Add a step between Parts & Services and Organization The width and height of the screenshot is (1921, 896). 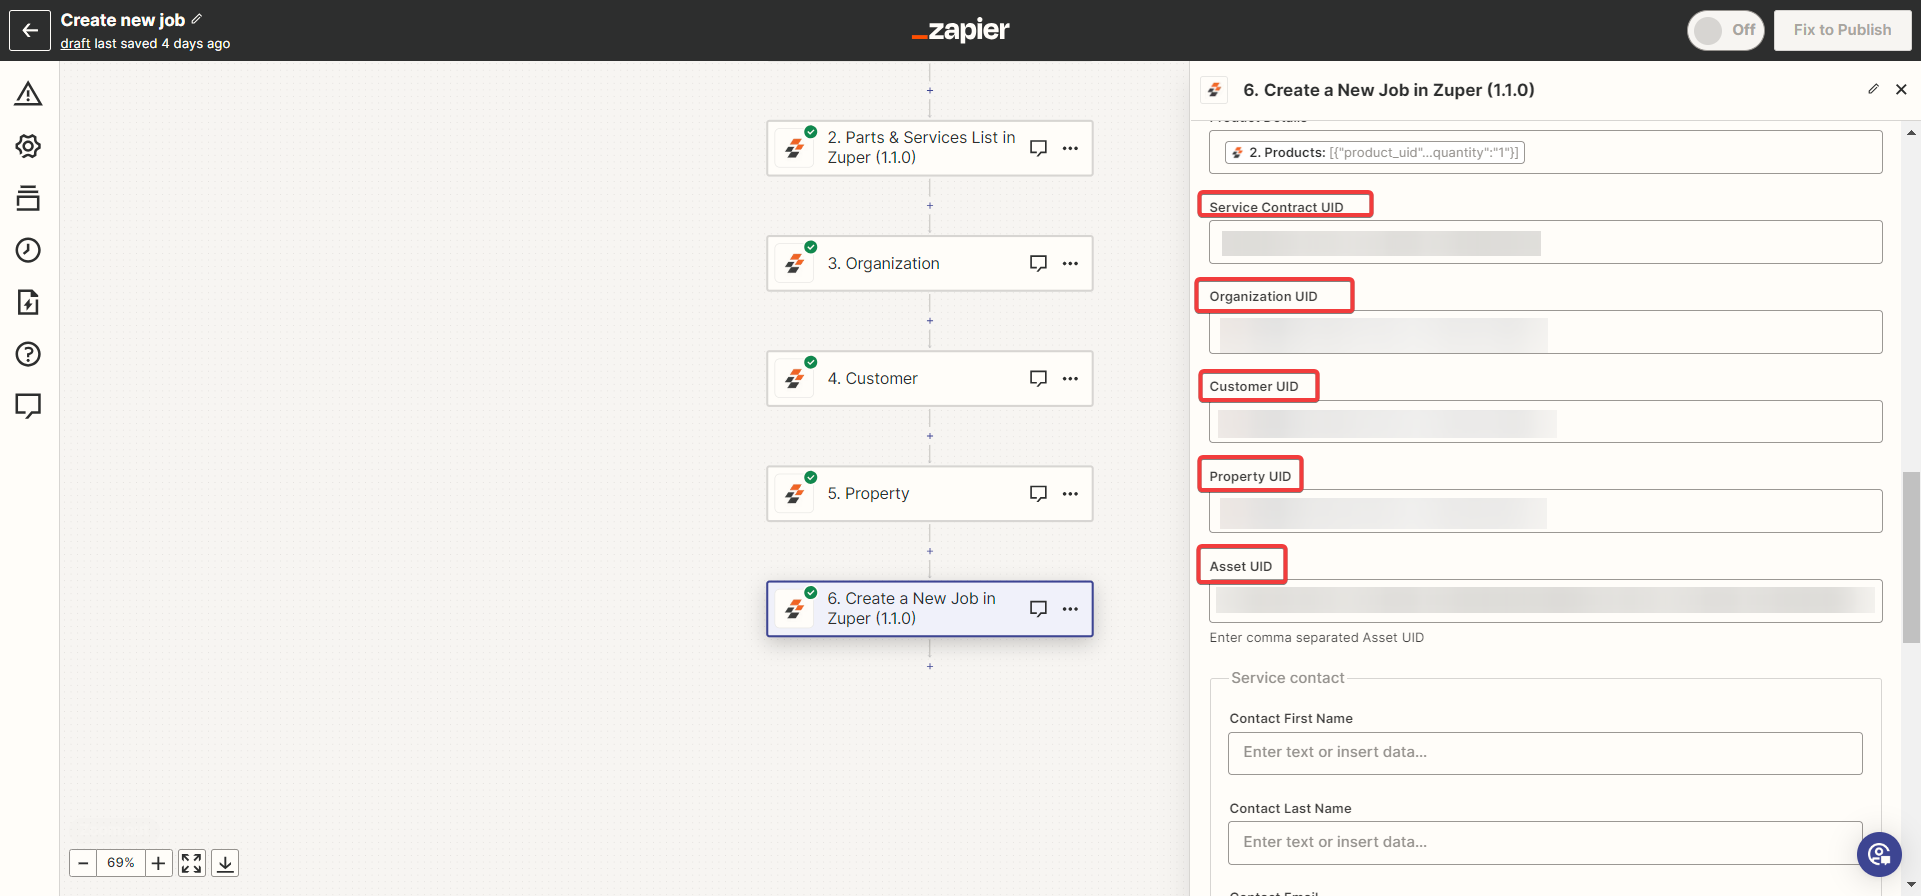pyautogui.click(x=930, y=206)
